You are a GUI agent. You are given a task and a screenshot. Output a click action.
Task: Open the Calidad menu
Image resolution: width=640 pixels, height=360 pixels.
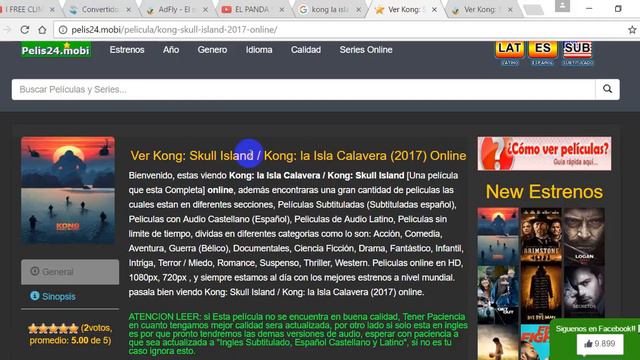click(306, 50)
